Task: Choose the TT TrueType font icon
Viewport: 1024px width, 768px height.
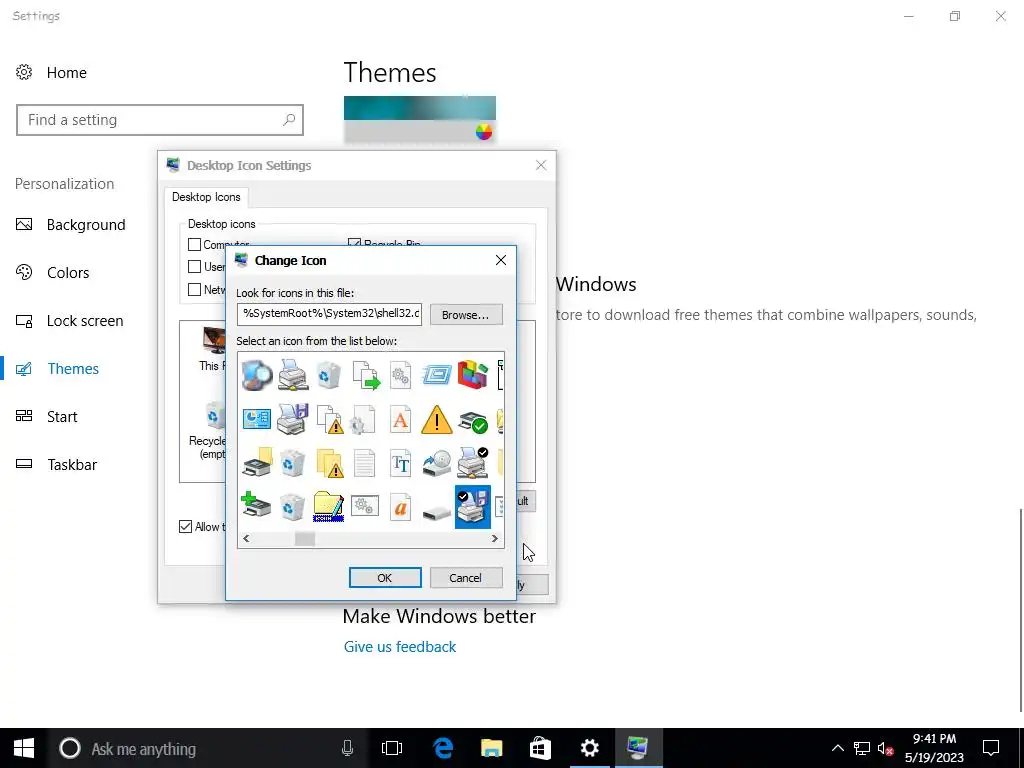Action: (400, 462)
